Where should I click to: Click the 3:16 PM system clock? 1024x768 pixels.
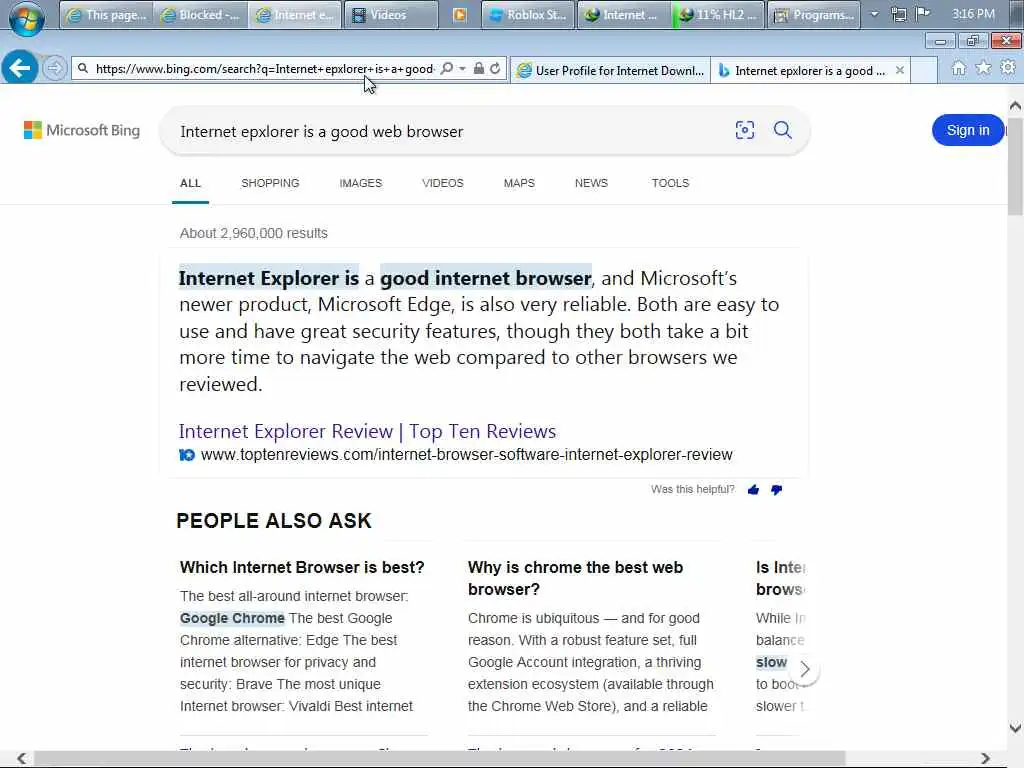tap(973, 14)
